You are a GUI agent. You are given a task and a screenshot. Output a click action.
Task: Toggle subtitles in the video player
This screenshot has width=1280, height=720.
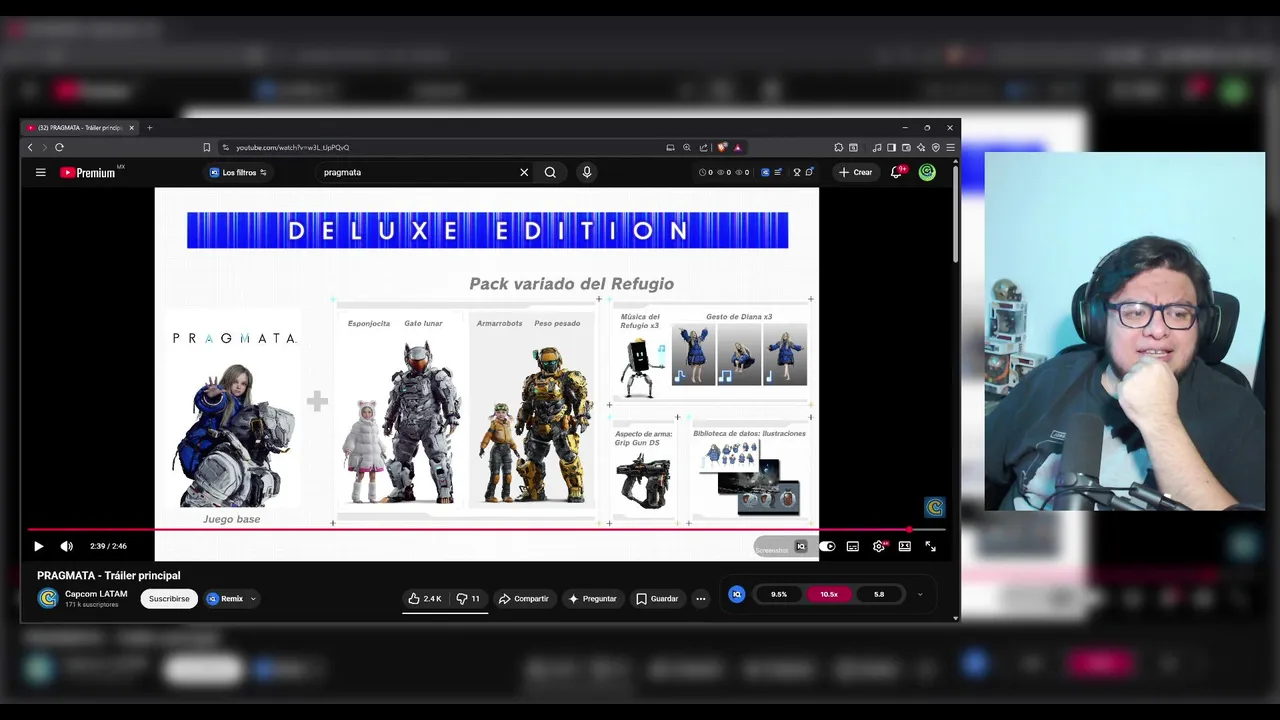tap(853, 546)
